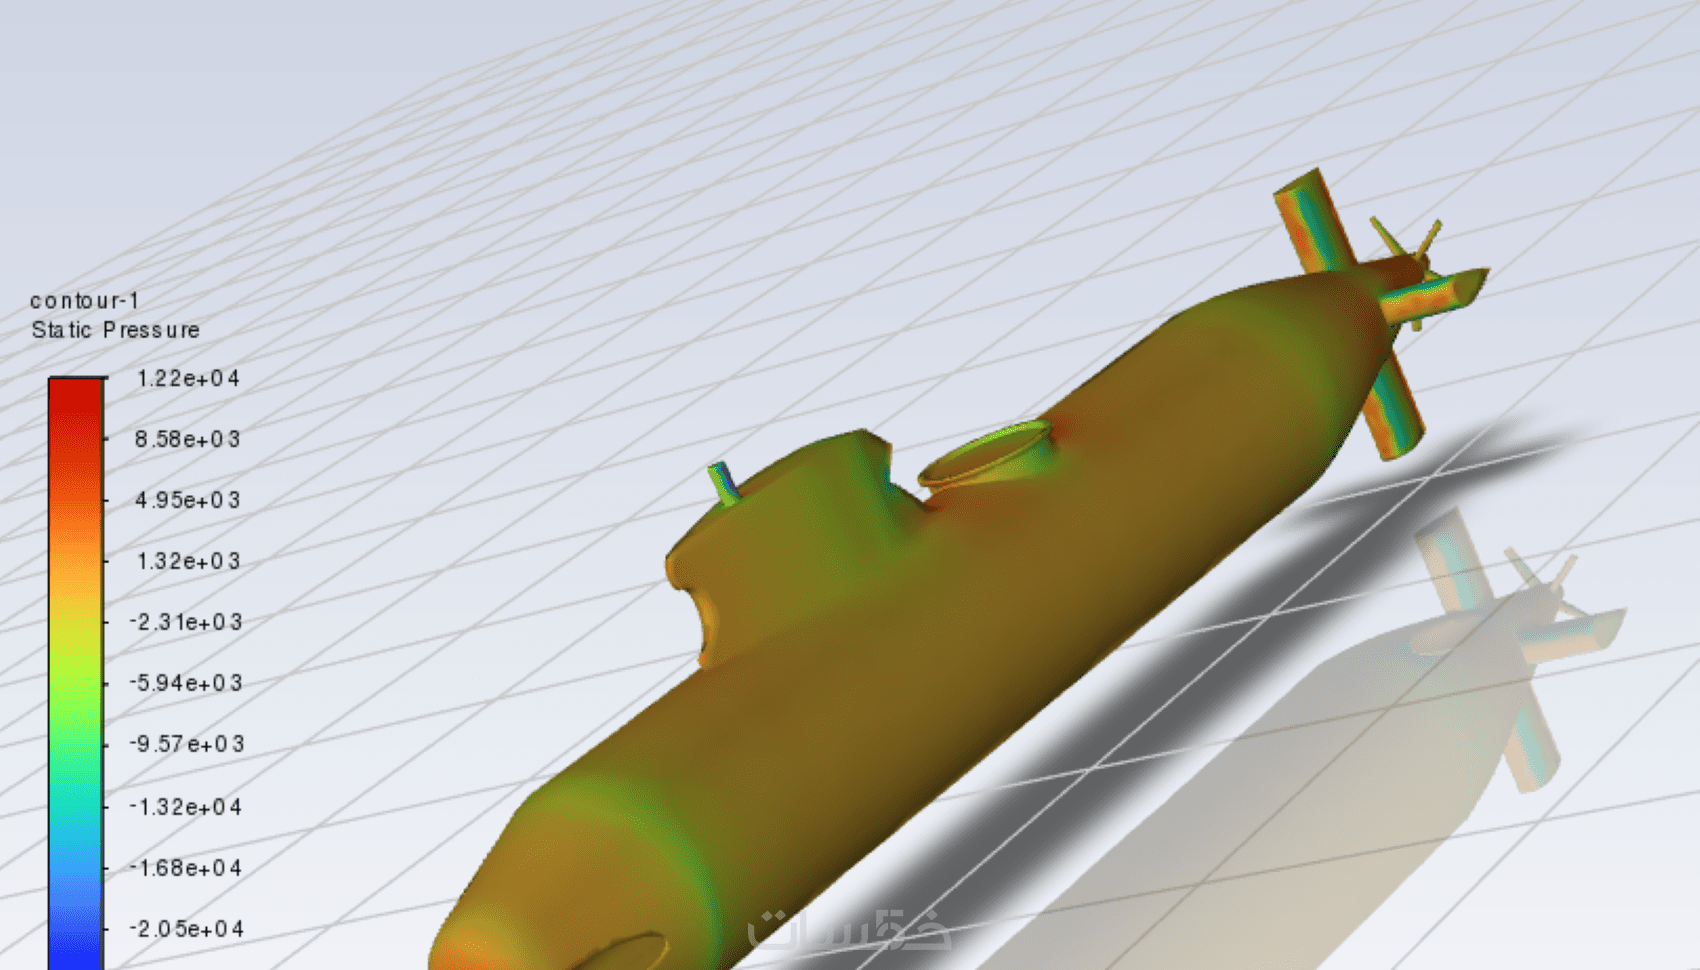
Task: Select the -2.05e+04 legend value
Action: (186, 929)
